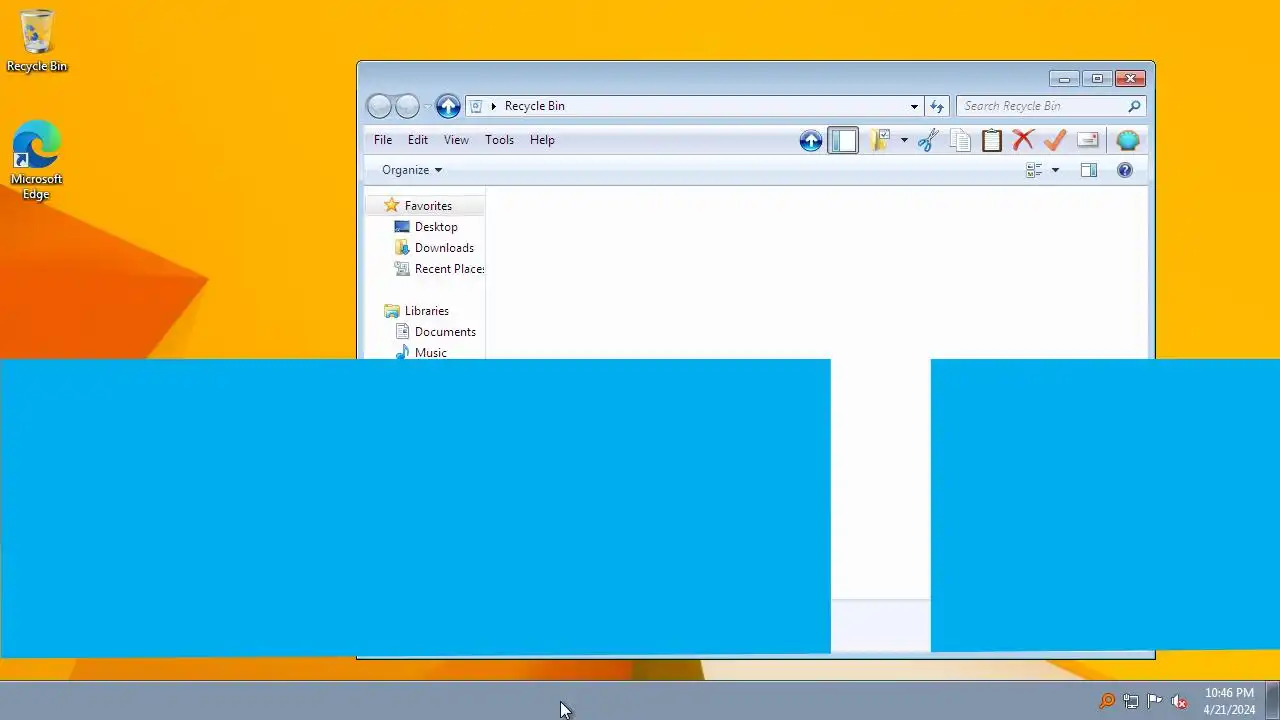Viewport: 1280px width, 720px height.
Task: Click the blue Up arrow in the address bar
Action: click(448, 106)
